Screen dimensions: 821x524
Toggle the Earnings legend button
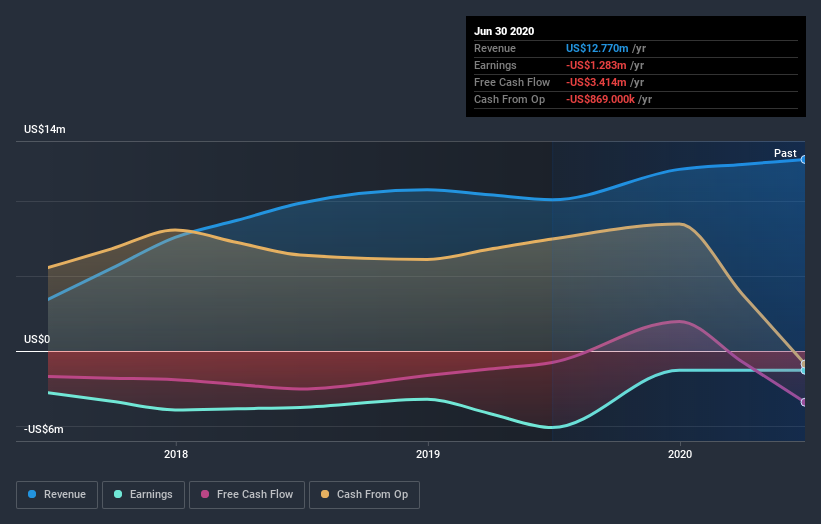143,495
